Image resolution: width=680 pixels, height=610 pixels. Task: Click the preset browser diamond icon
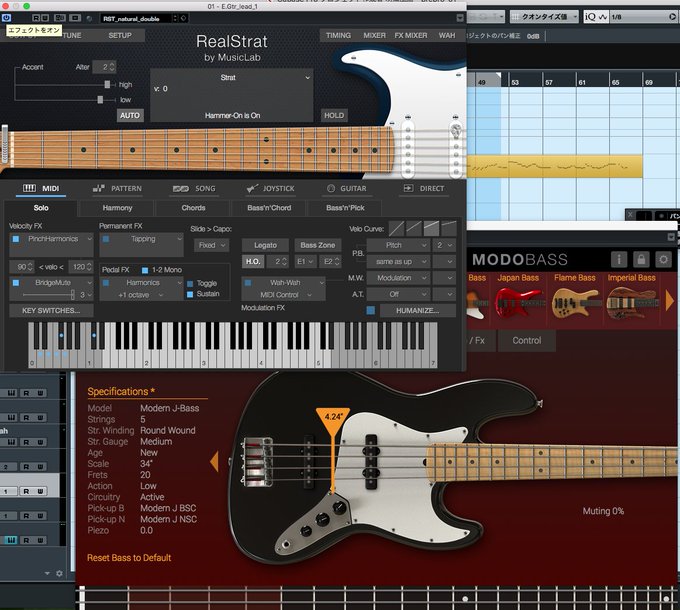pyautogui.click(x=183, y=18)
